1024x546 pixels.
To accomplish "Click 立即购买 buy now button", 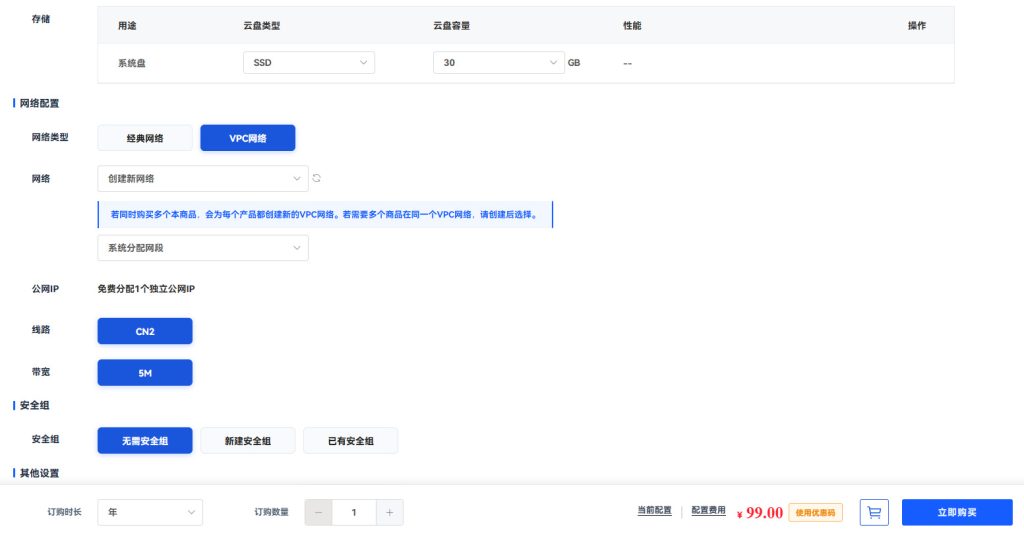I will (957, 512).
